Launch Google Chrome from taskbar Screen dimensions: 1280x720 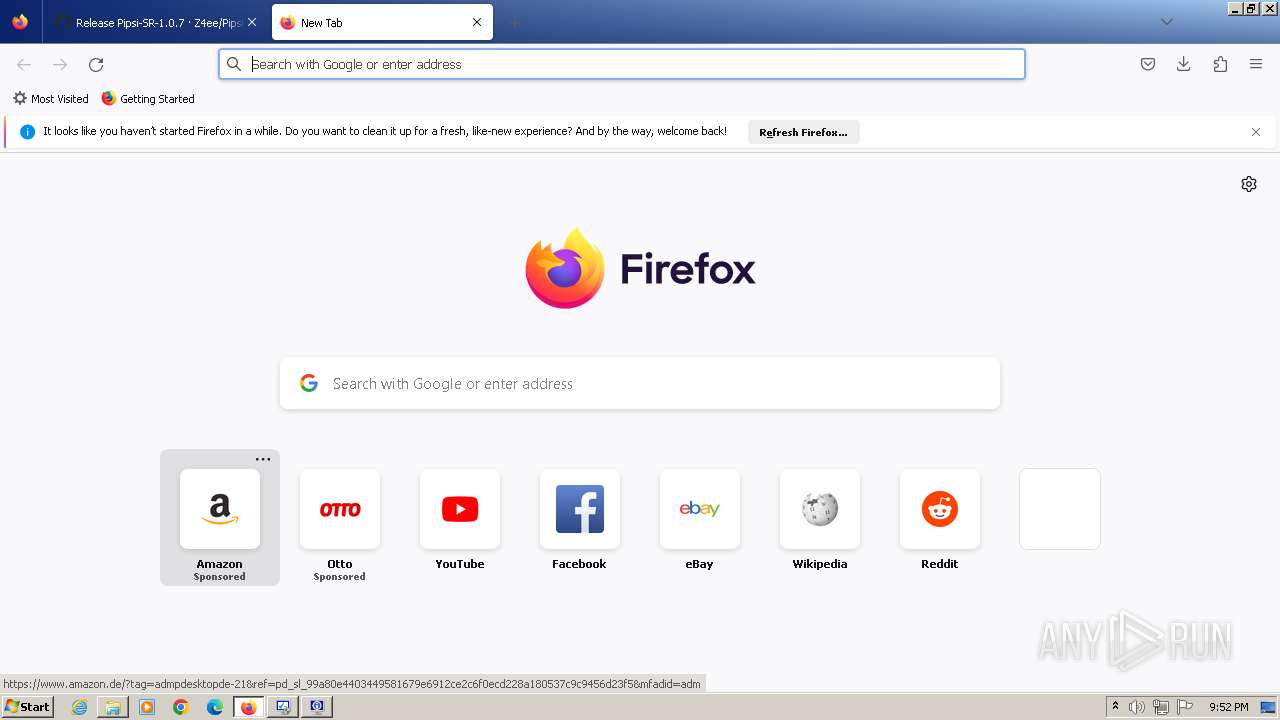181,707
